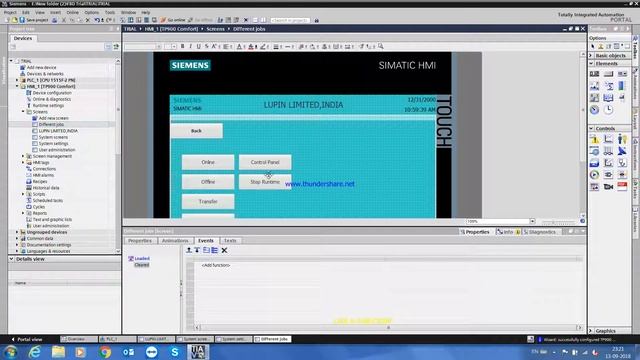Select the Button element in toolbox

pyautogui.click(x=608, y=74)
